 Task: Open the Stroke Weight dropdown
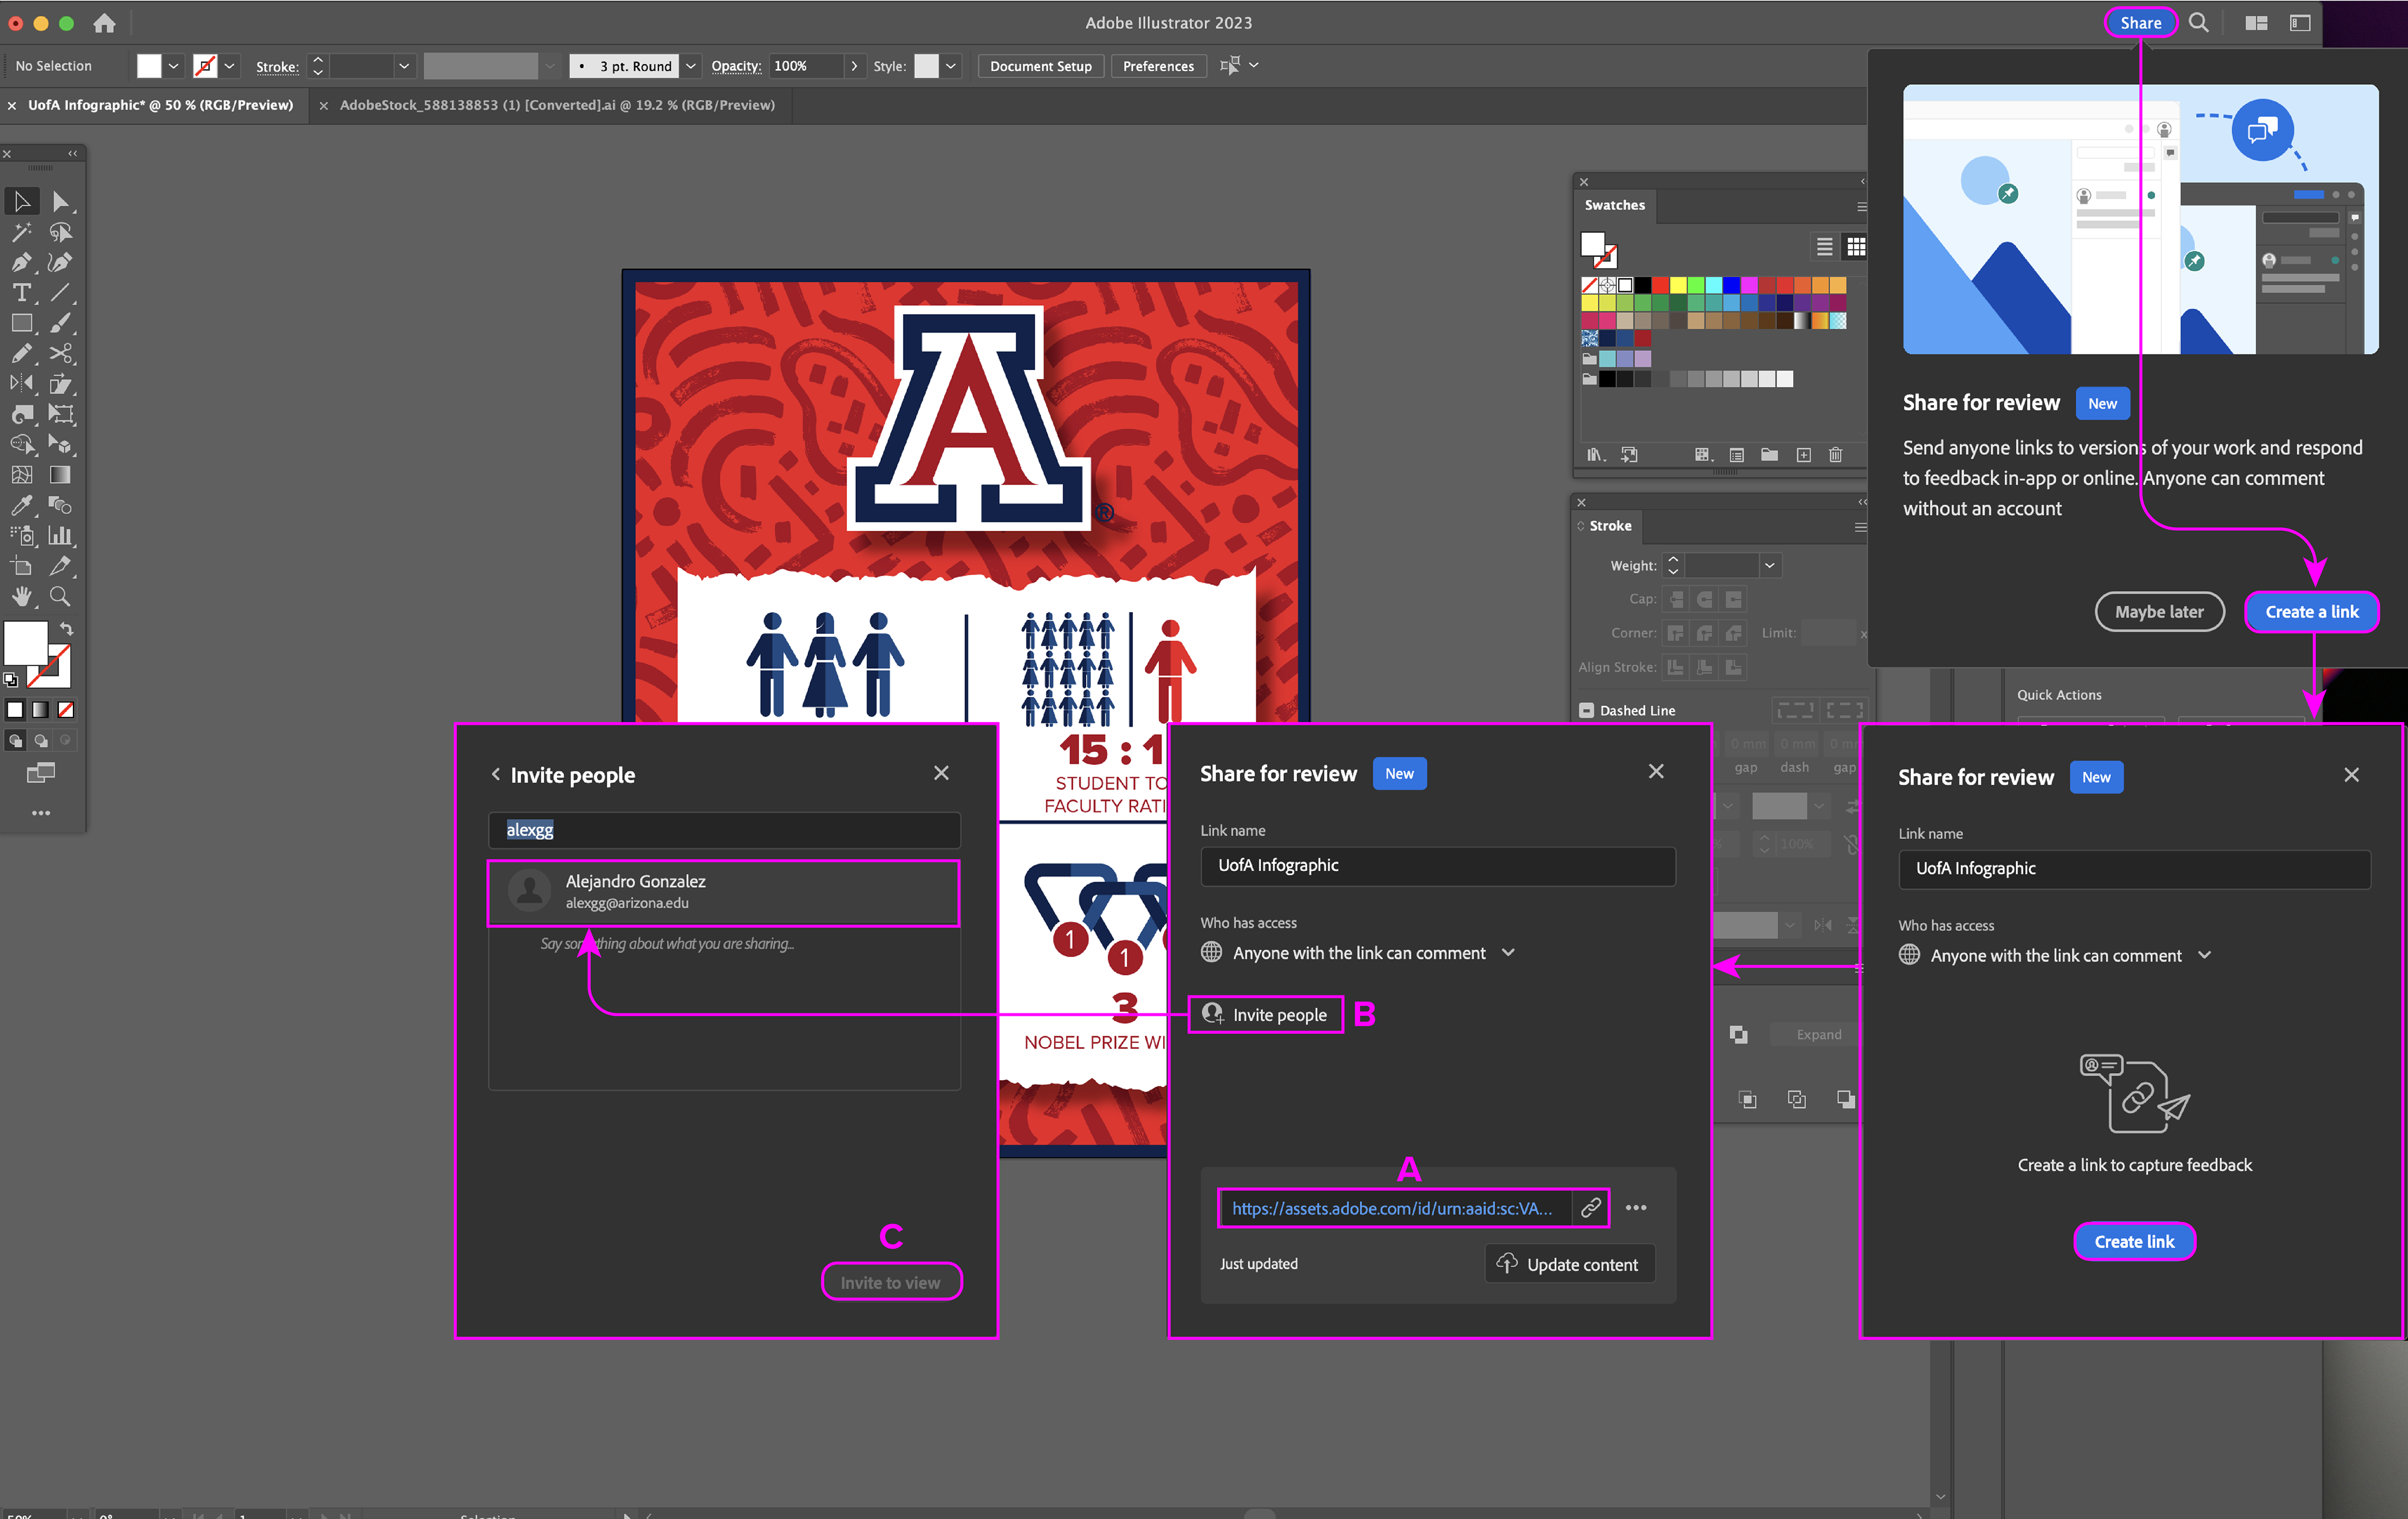[1769, 565]
